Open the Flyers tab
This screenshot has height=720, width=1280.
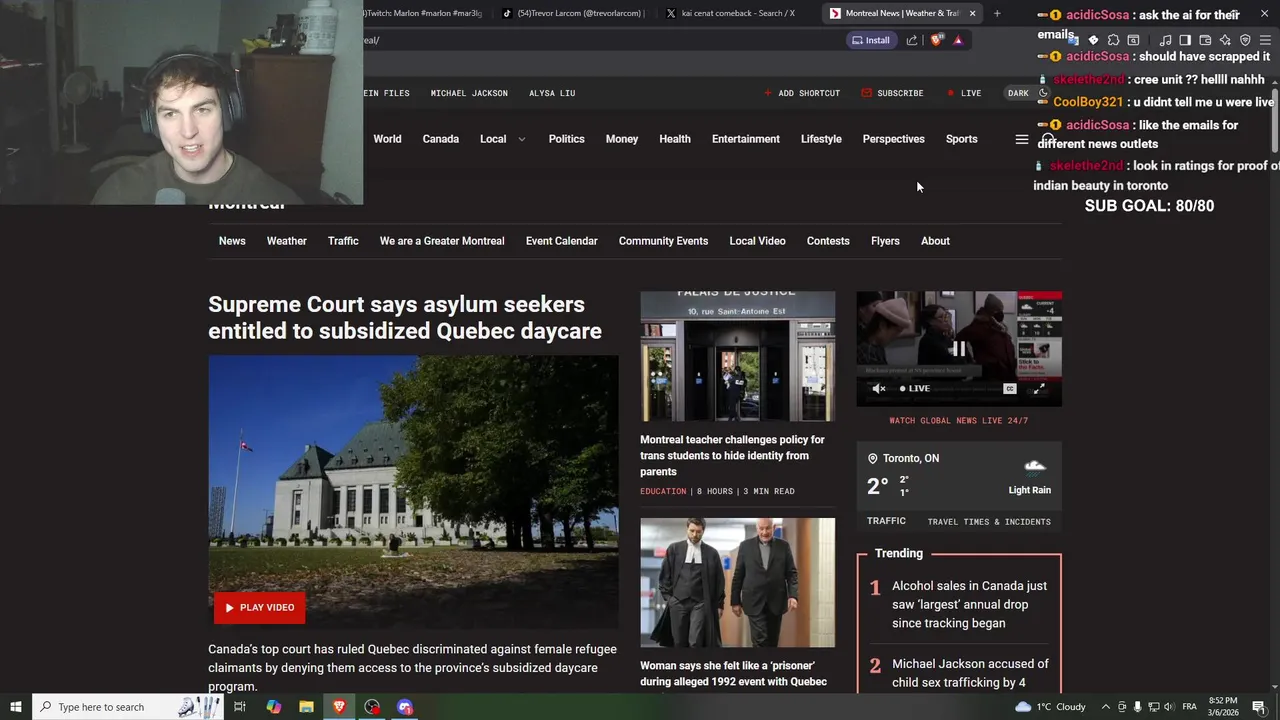click(x=885, y=241)
